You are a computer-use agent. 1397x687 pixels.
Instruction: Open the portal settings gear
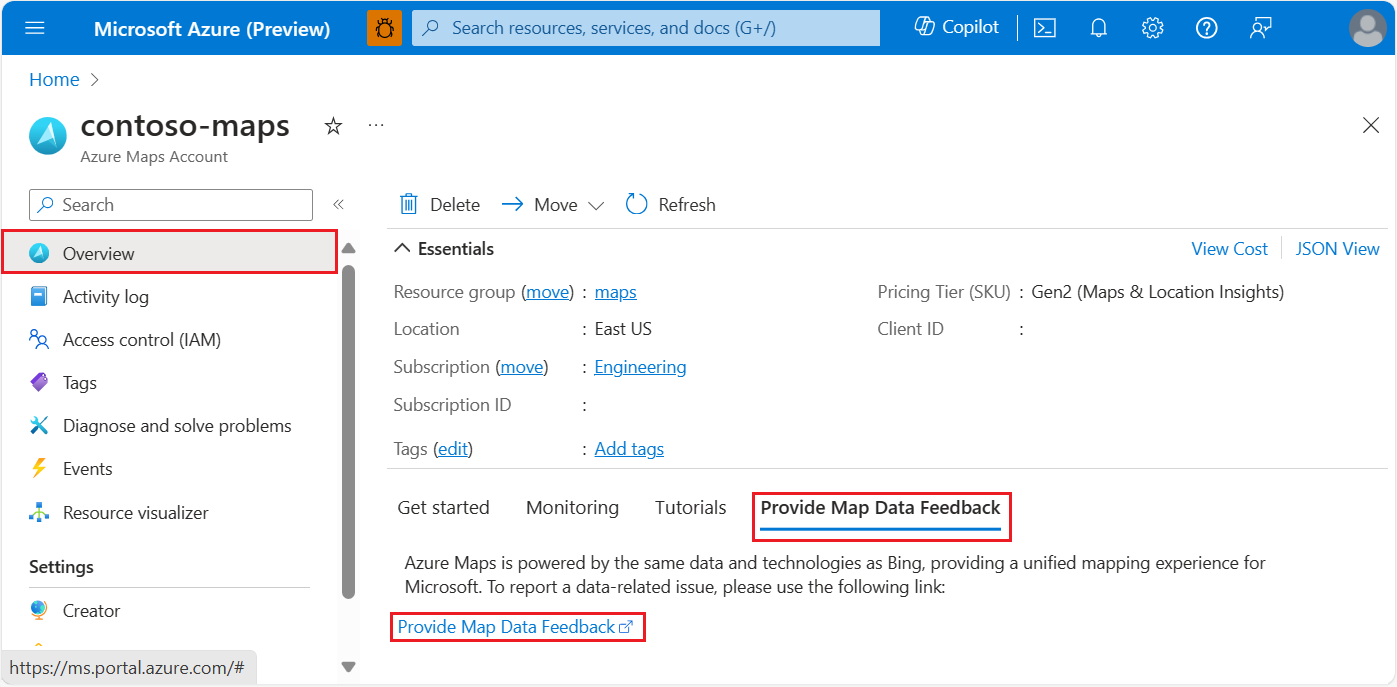coord(1152,27)
